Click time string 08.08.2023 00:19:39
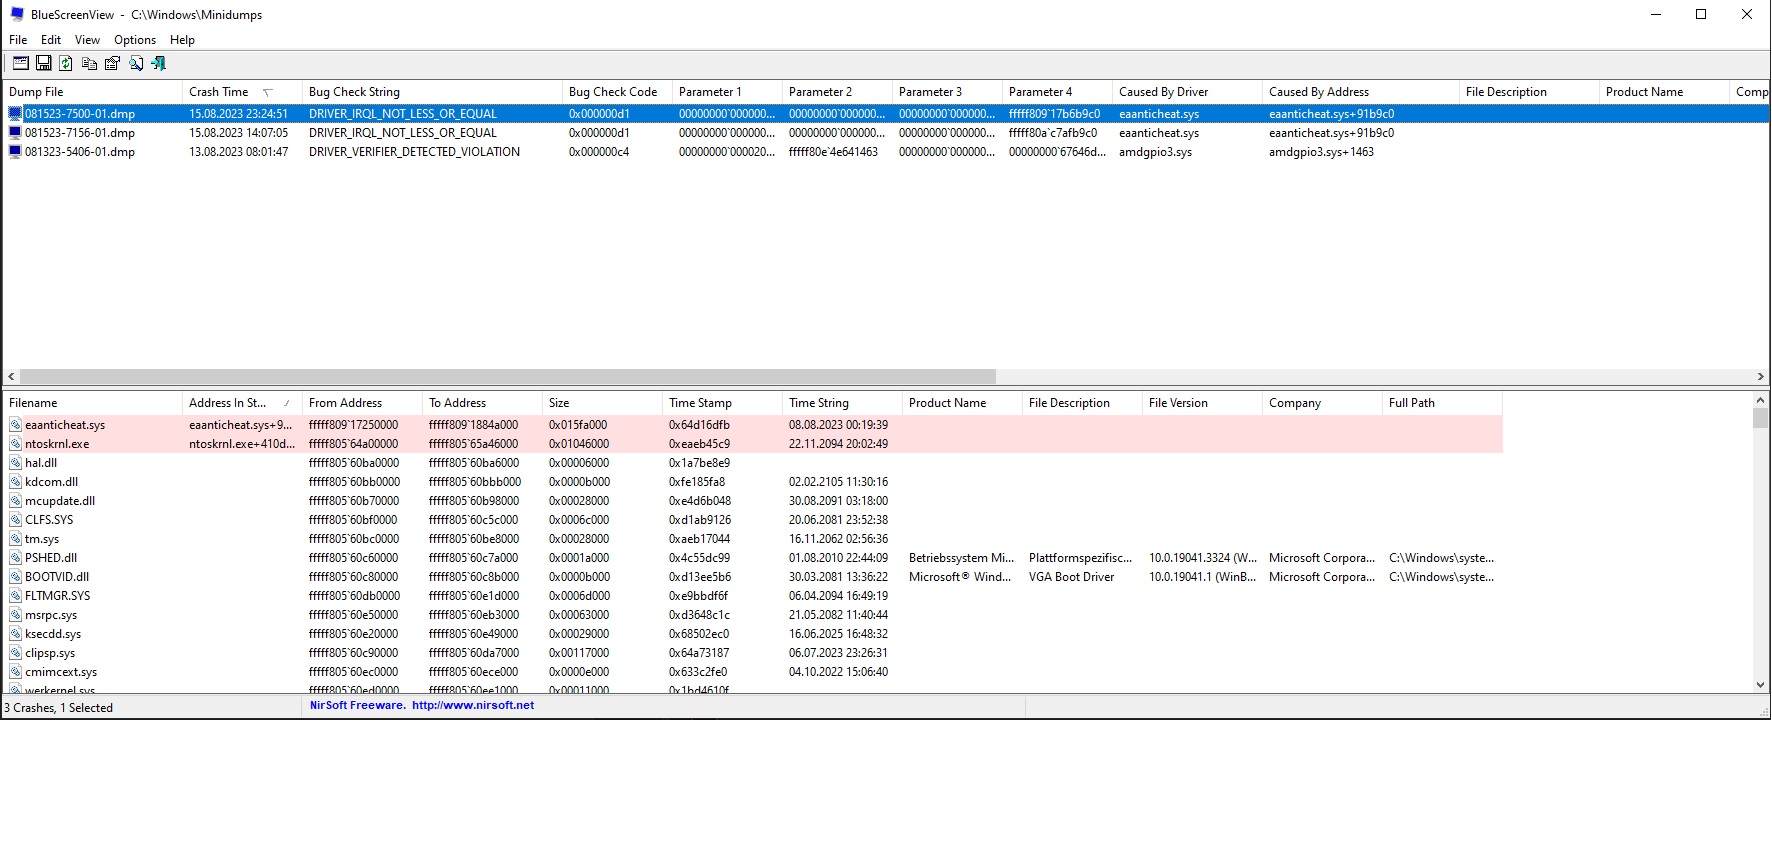 pyautogui.click(x=838, y=425)
